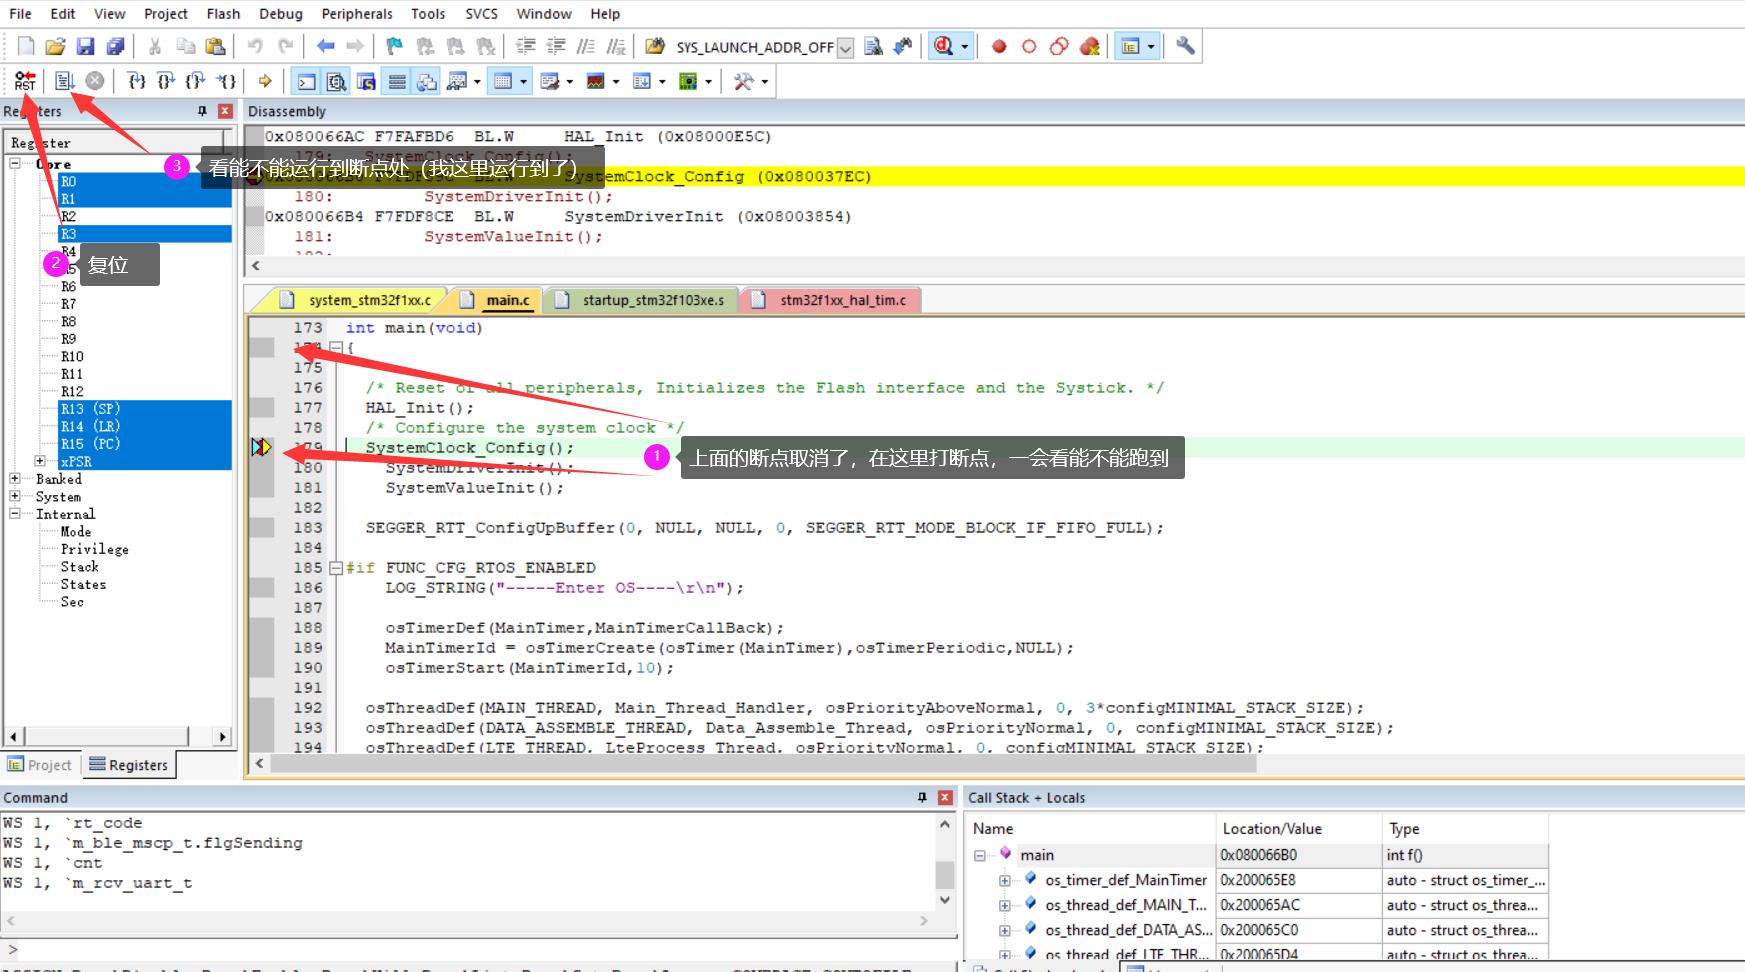Switch to the Project panel tab

pos(40,765)
